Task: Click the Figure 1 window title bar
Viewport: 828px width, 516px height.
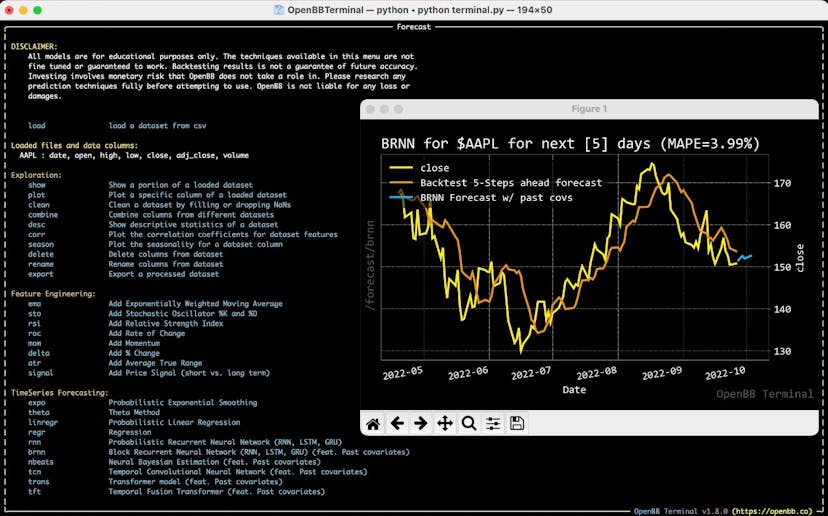Action: click(589, 109)
